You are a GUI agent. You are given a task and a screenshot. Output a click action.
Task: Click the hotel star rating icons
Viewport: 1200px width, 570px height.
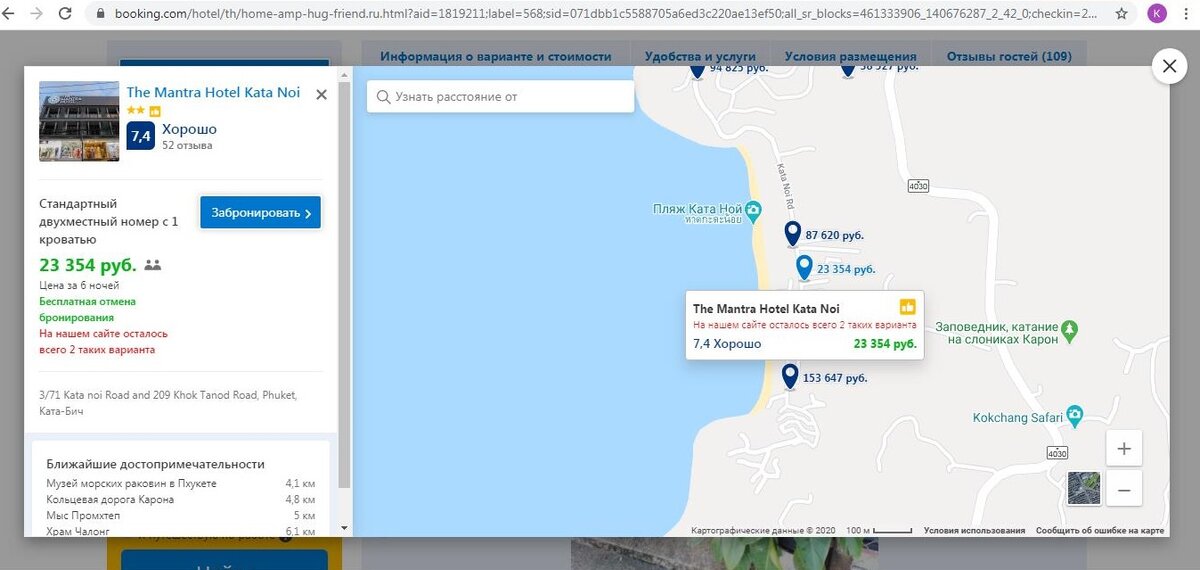(137, 110)
